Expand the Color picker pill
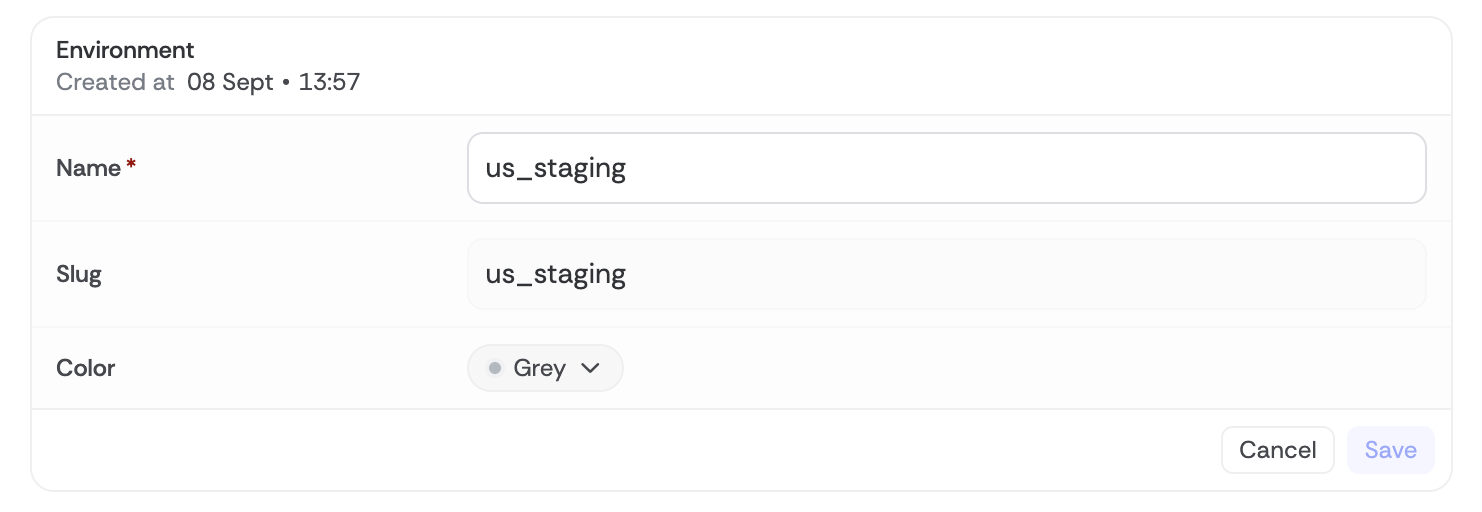The width and height of the screenshot is (1482, 512). [545, 368]
